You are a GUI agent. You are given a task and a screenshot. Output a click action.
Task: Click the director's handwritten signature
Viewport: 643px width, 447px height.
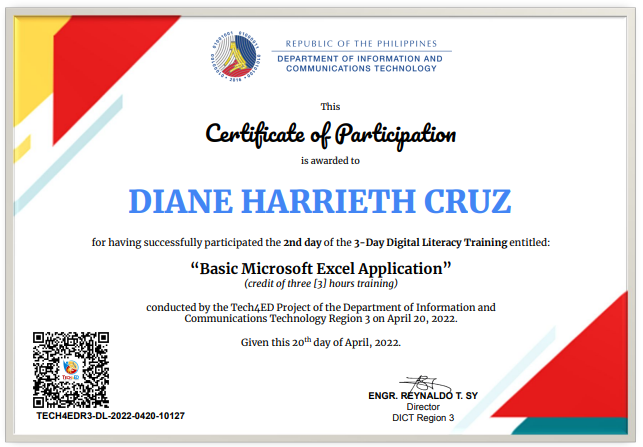coord(425,383)
